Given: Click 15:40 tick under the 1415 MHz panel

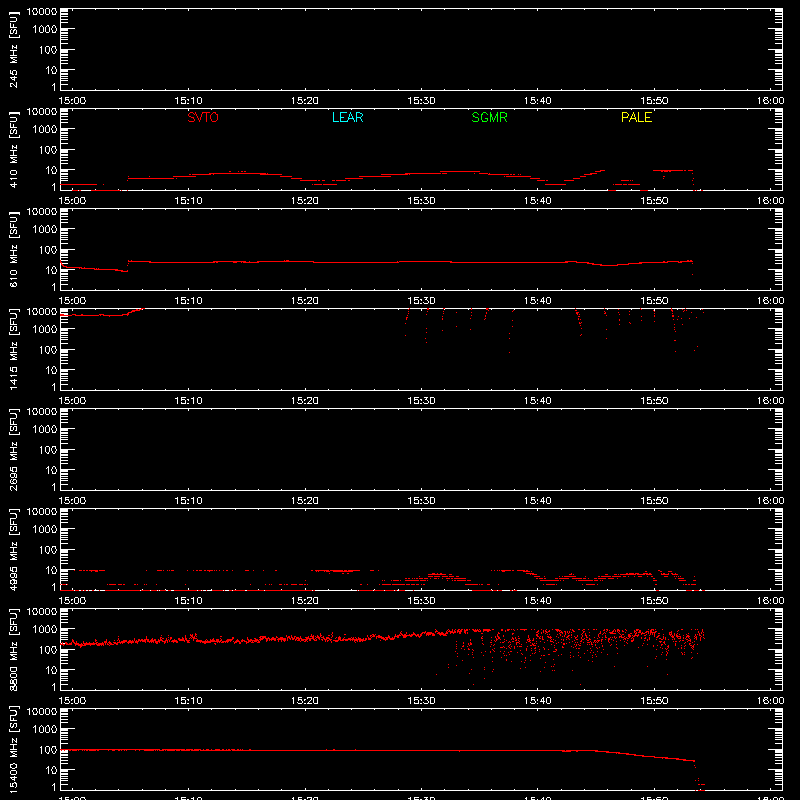Looking at the screenshot, I should (x=537, y=401).
